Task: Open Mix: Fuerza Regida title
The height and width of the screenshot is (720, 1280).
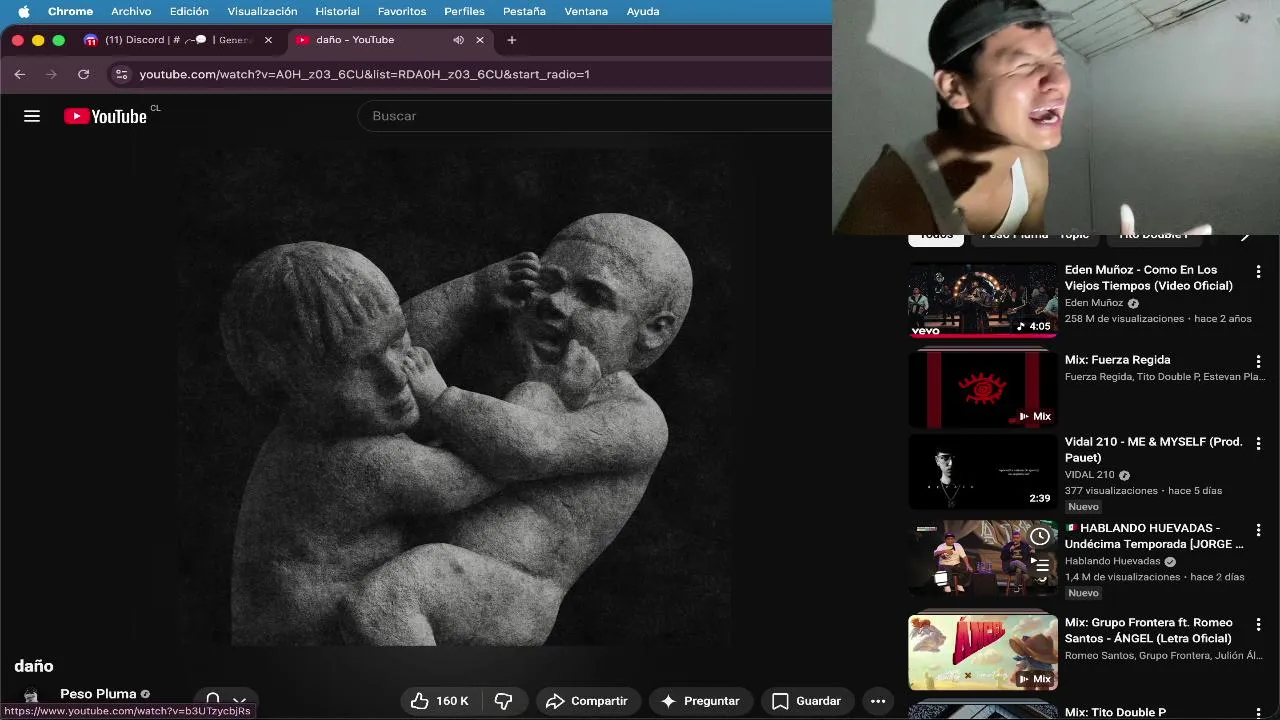Action: coord(1117,360)
